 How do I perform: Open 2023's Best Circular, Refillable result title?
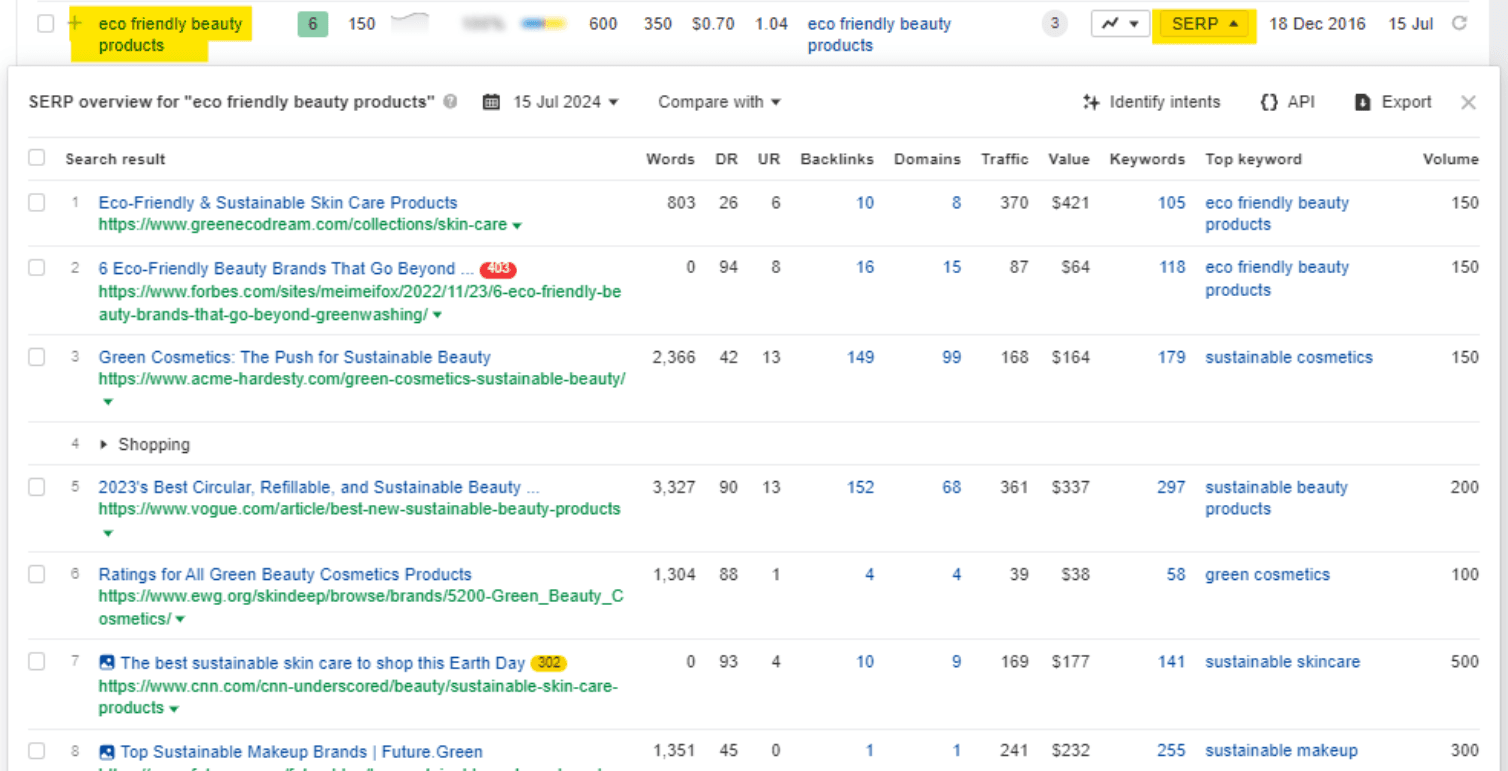tap(319, 487)
